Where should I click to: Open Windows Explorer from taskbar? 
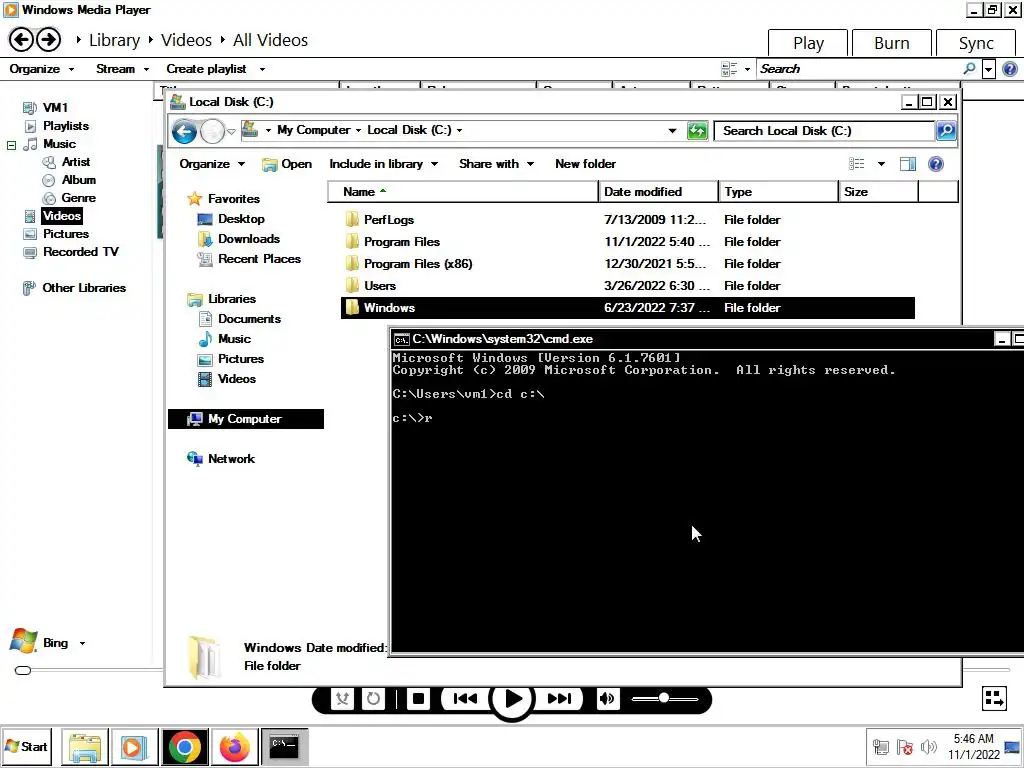[x=85, y=746]
